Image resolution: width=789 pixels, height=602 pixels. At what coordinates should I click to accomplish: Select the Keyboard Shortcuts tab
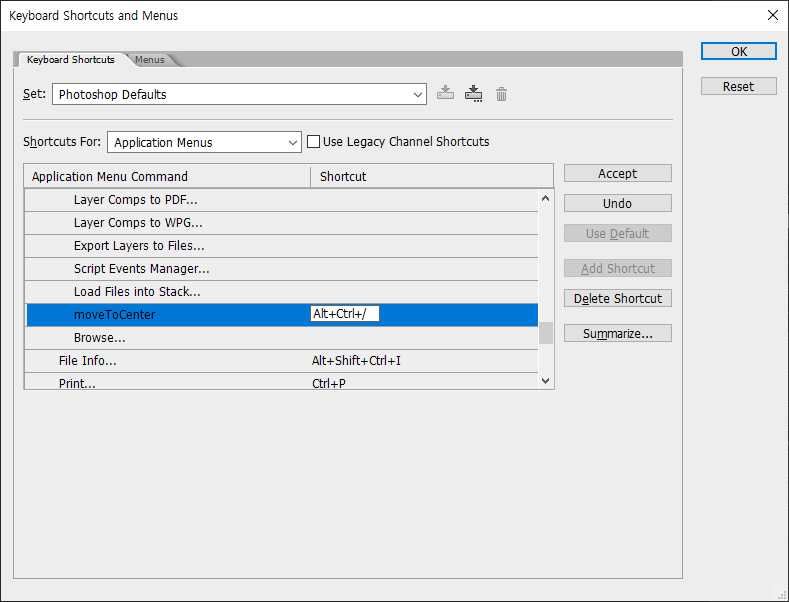pyautogui.click(x=70, y=59)
